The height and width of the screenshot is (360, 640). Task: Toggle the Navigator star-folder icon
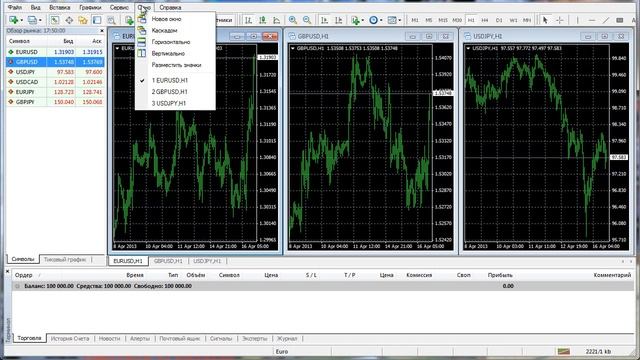coord(83,20)
